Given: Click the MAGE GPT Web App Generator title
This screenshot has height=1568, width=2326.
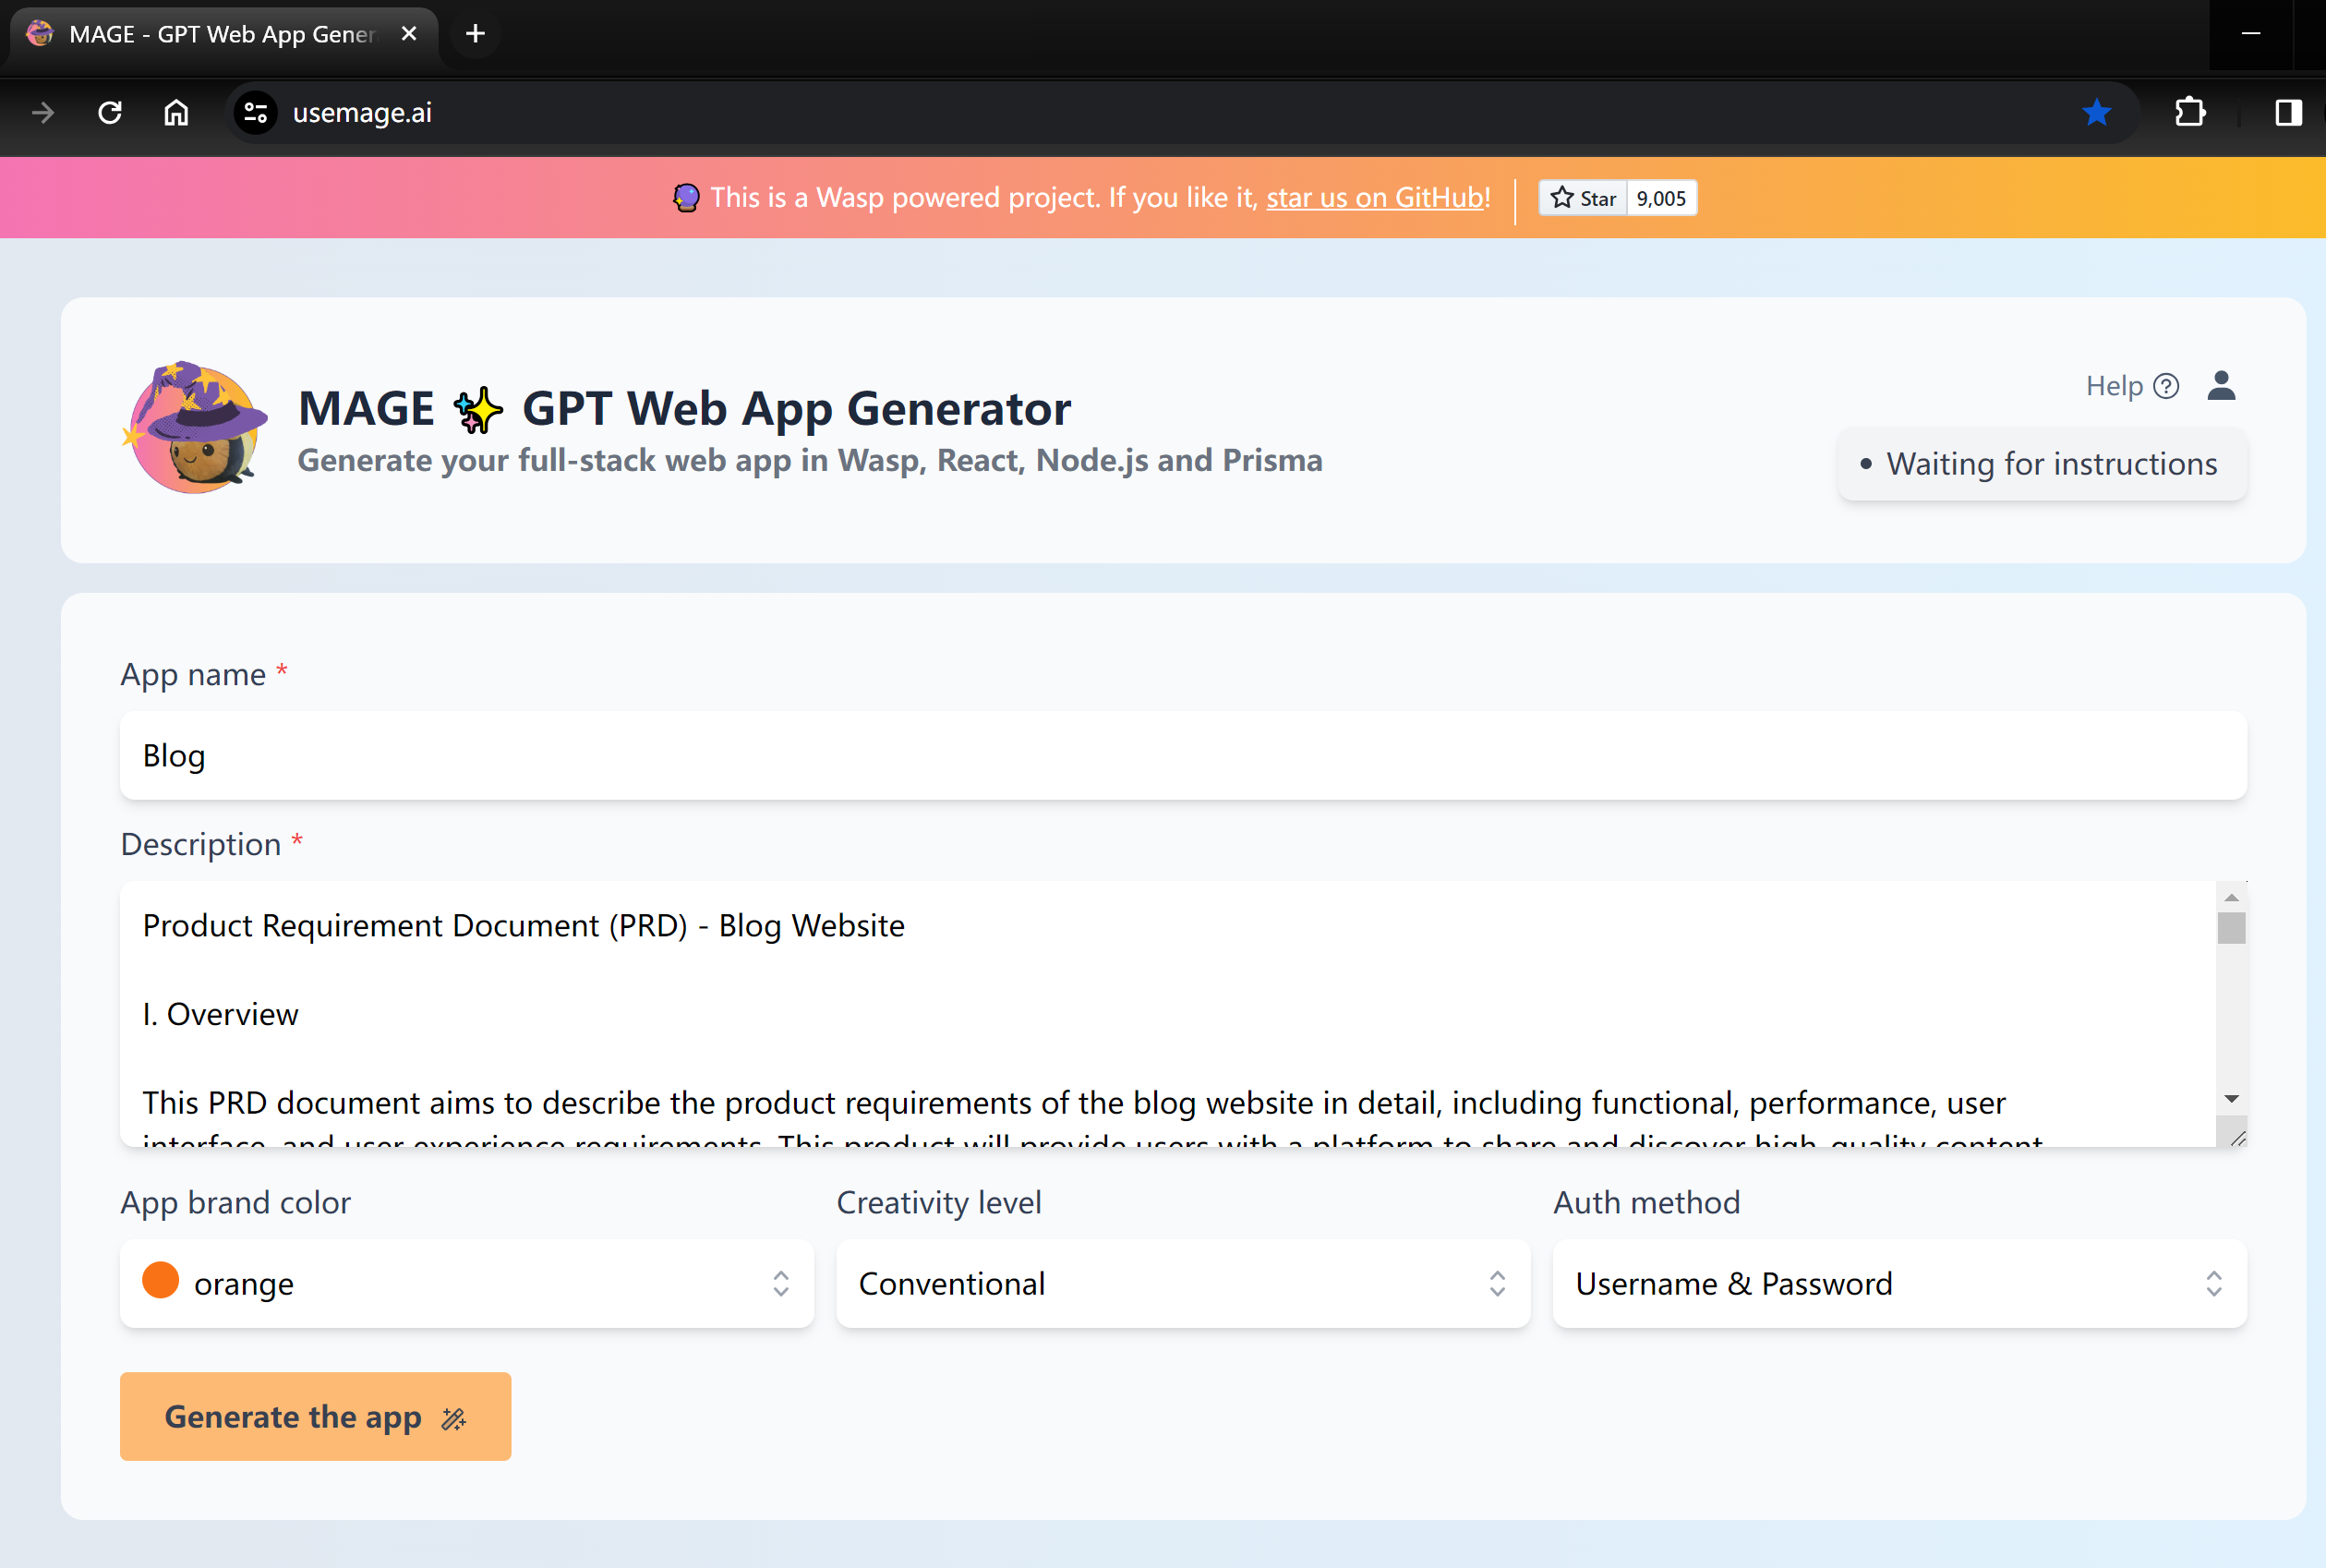Looking at the screenshot, I should (x=684, y=408).
